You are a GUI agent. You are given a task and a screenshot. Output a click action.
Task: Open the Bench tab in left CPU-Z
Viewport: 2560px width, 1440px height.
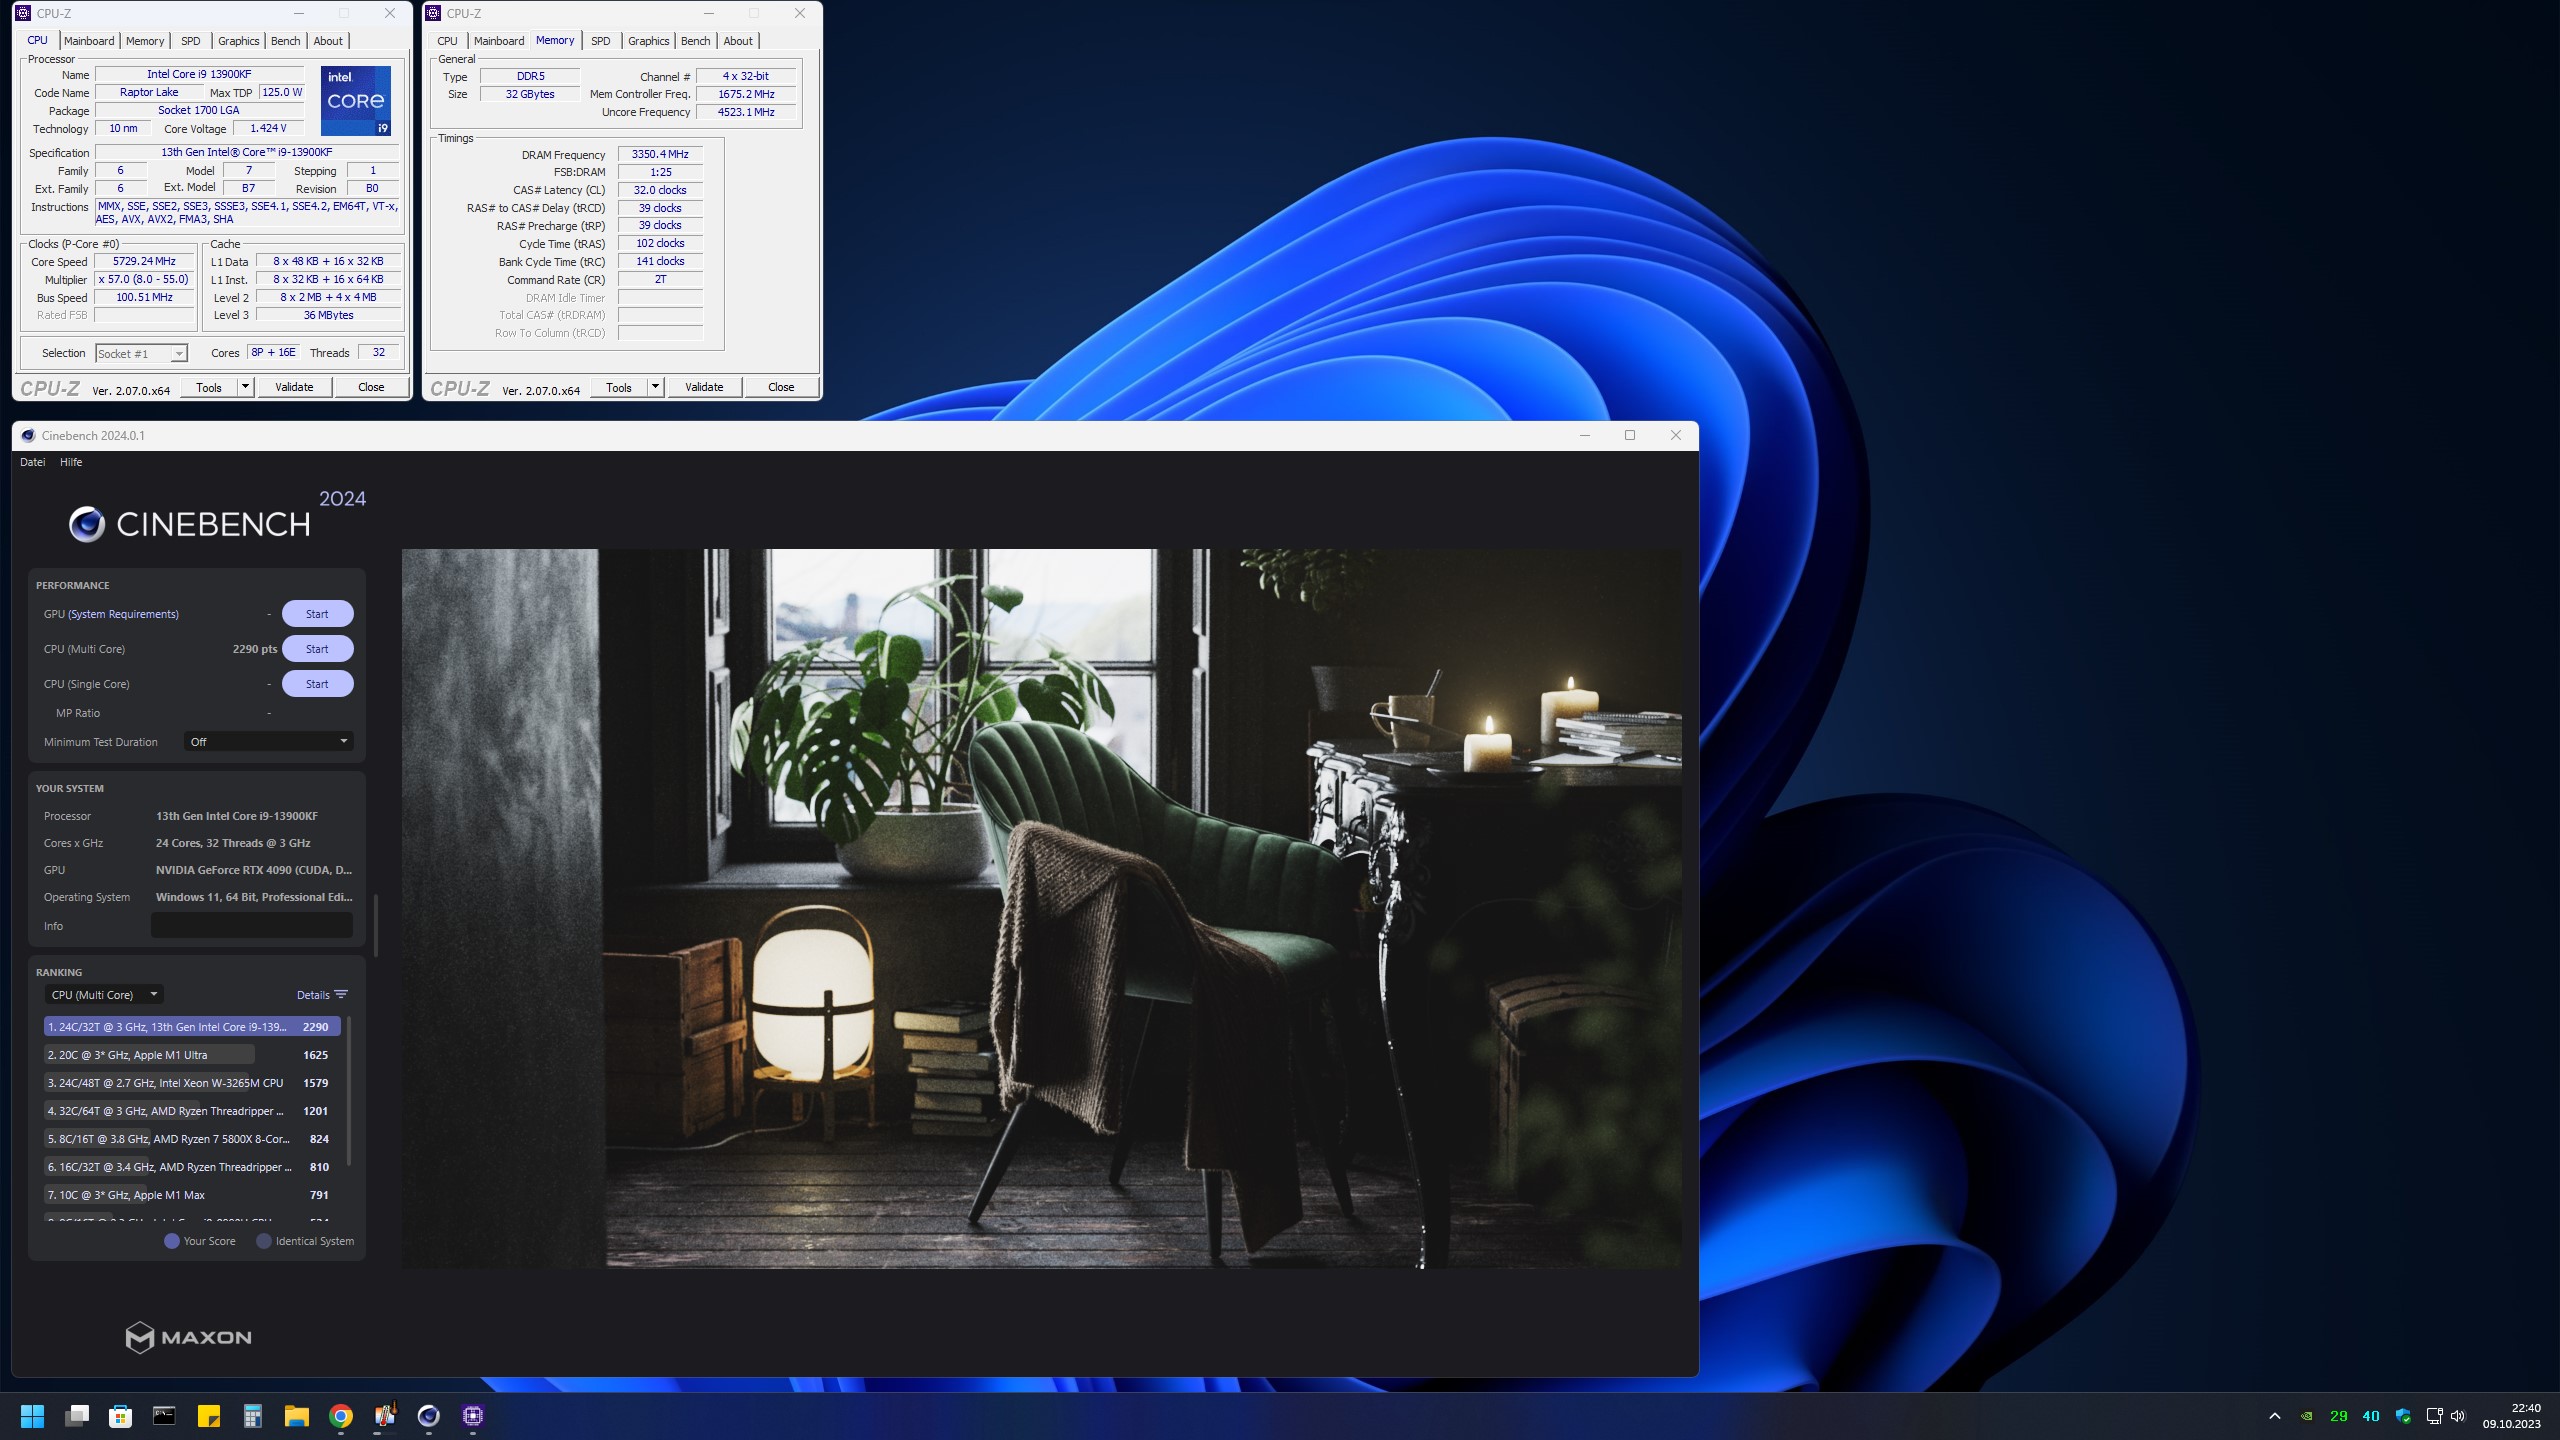[285, 41]
